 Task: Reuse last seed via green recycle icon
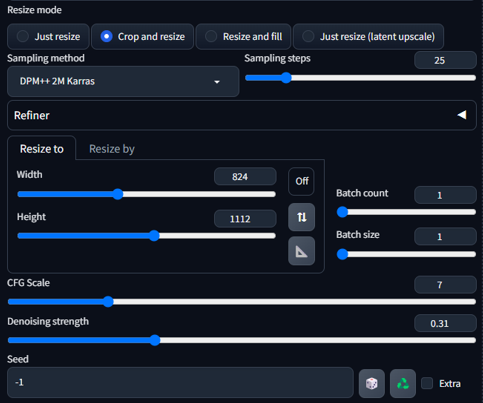(x=403, y=383)
